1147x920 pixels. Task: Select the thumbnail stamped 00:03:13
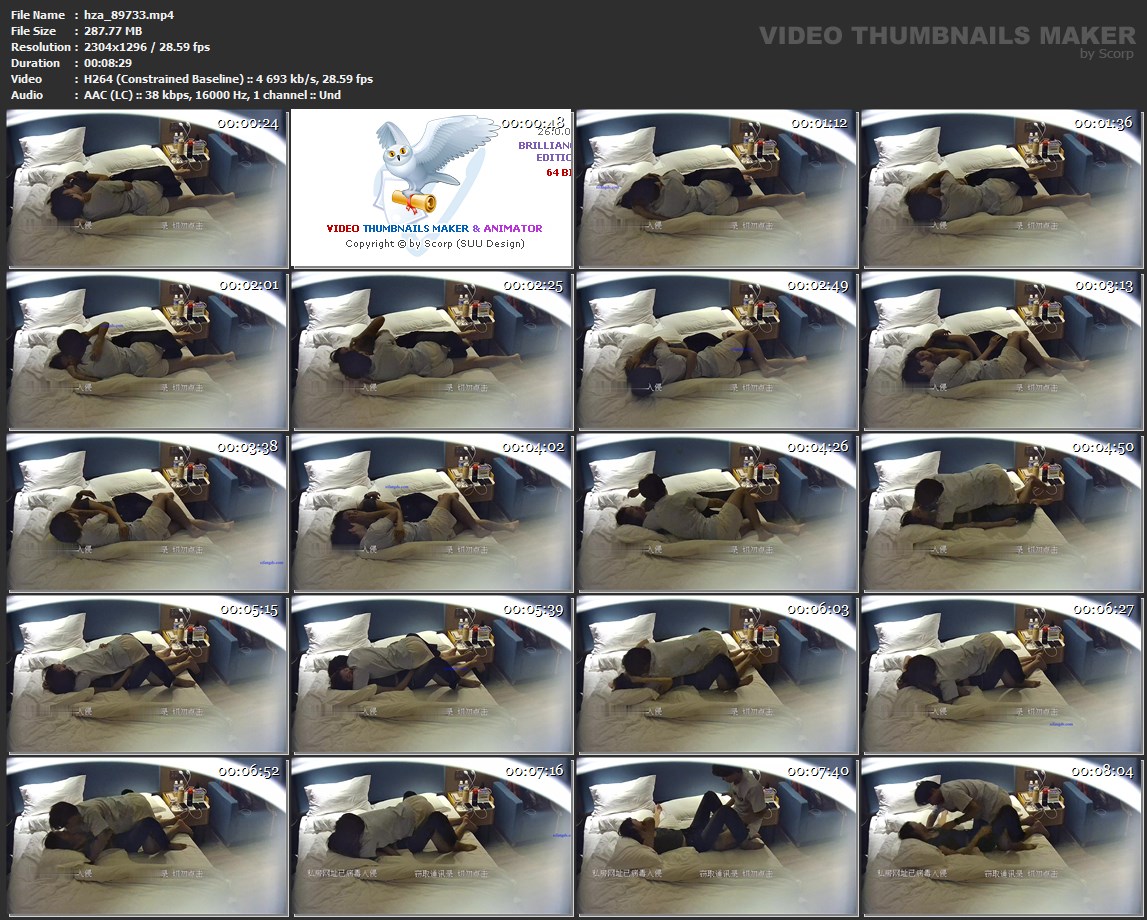1002,350
